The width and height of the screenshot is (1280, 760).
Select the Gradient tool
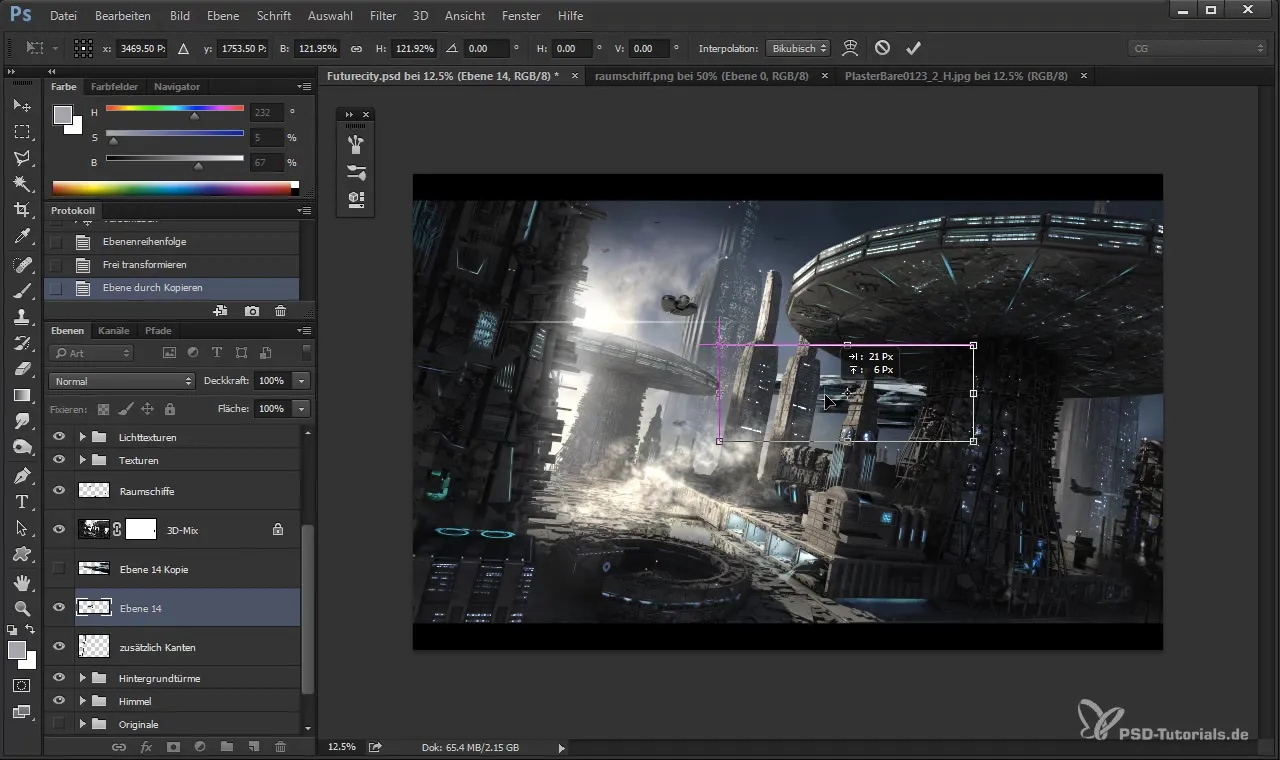[x=22, y=396]
